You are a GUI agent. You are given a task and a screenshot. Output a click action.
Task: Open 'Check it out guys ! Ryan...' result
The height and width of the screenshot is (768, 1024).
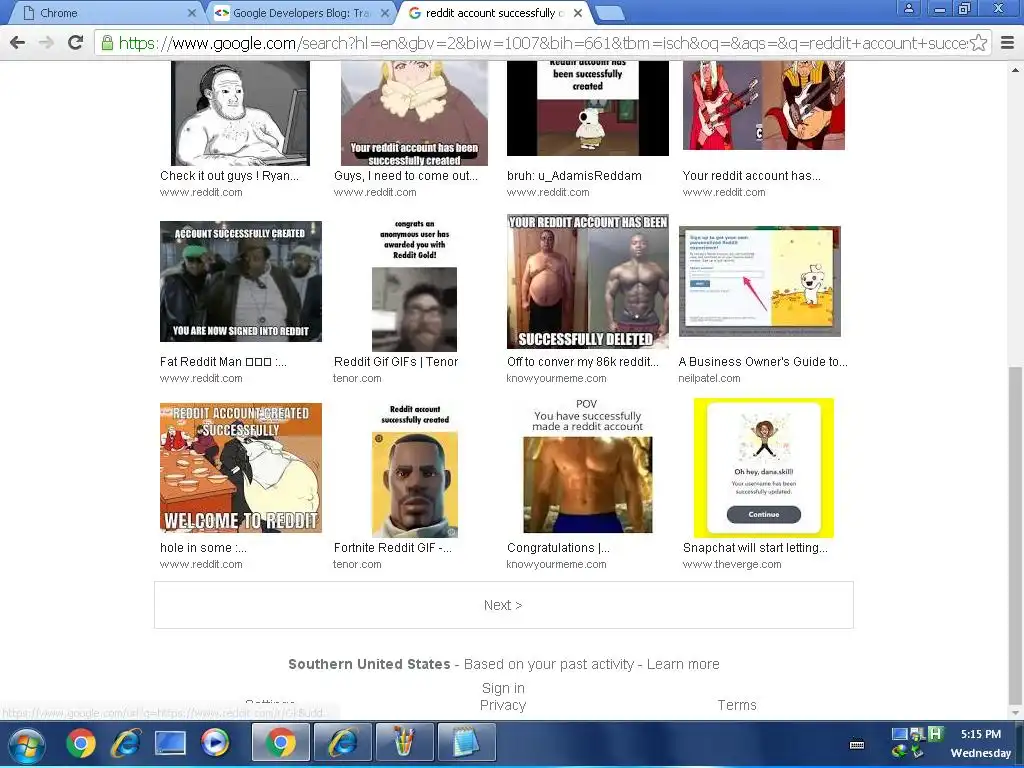229,176
